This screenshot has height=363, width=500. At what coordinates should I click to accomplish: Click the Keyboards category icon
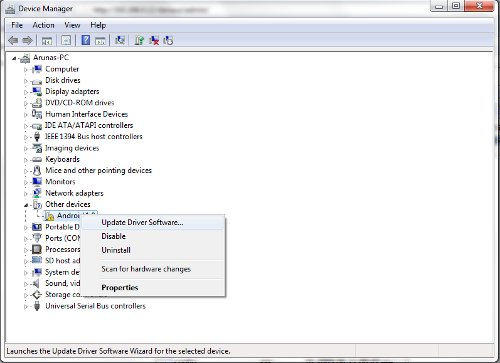pos(37,159)
